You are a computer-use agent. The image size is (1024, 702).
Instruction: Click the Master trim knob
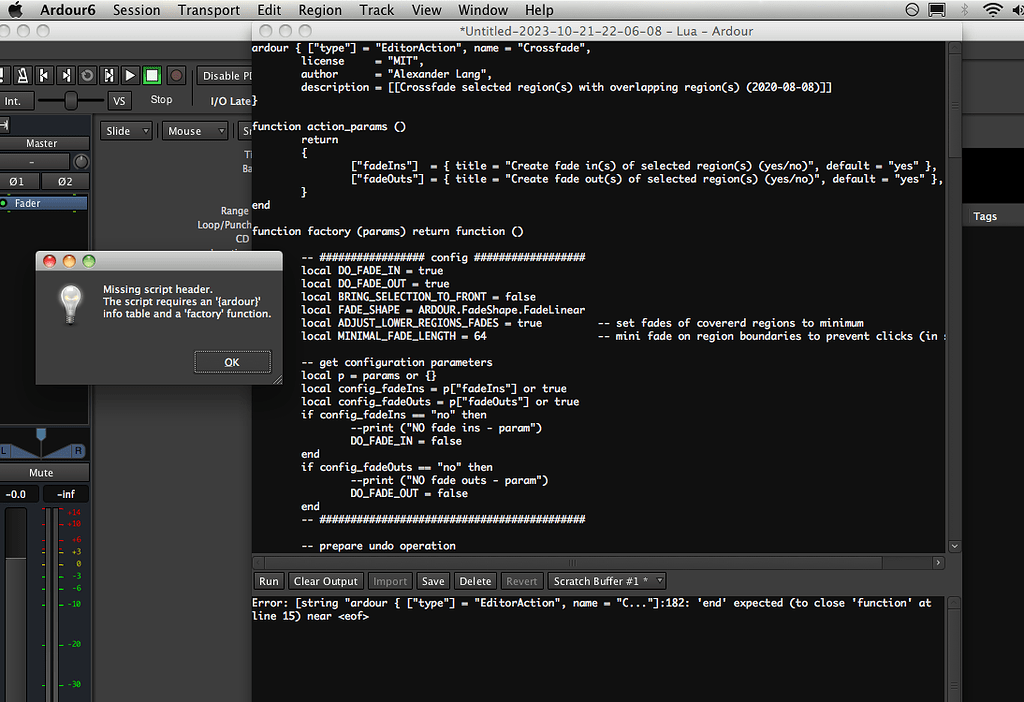click(80, 162)
